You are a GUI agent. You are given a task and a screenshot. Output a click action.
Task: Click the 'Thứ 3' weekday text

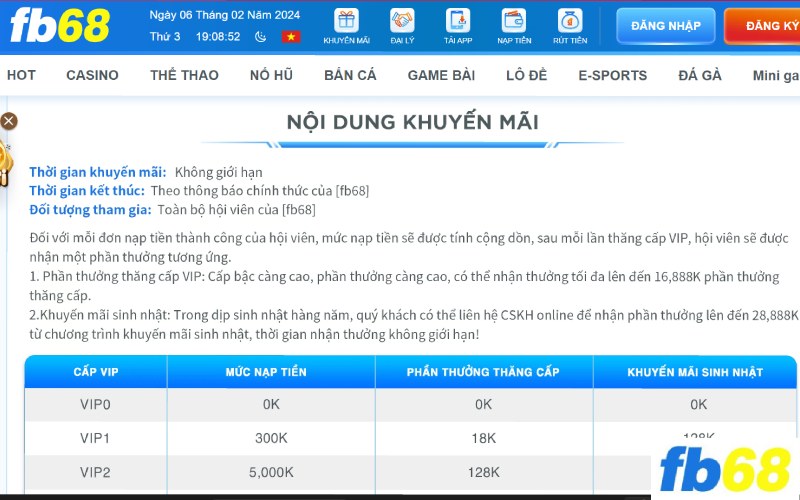[165, 37]
